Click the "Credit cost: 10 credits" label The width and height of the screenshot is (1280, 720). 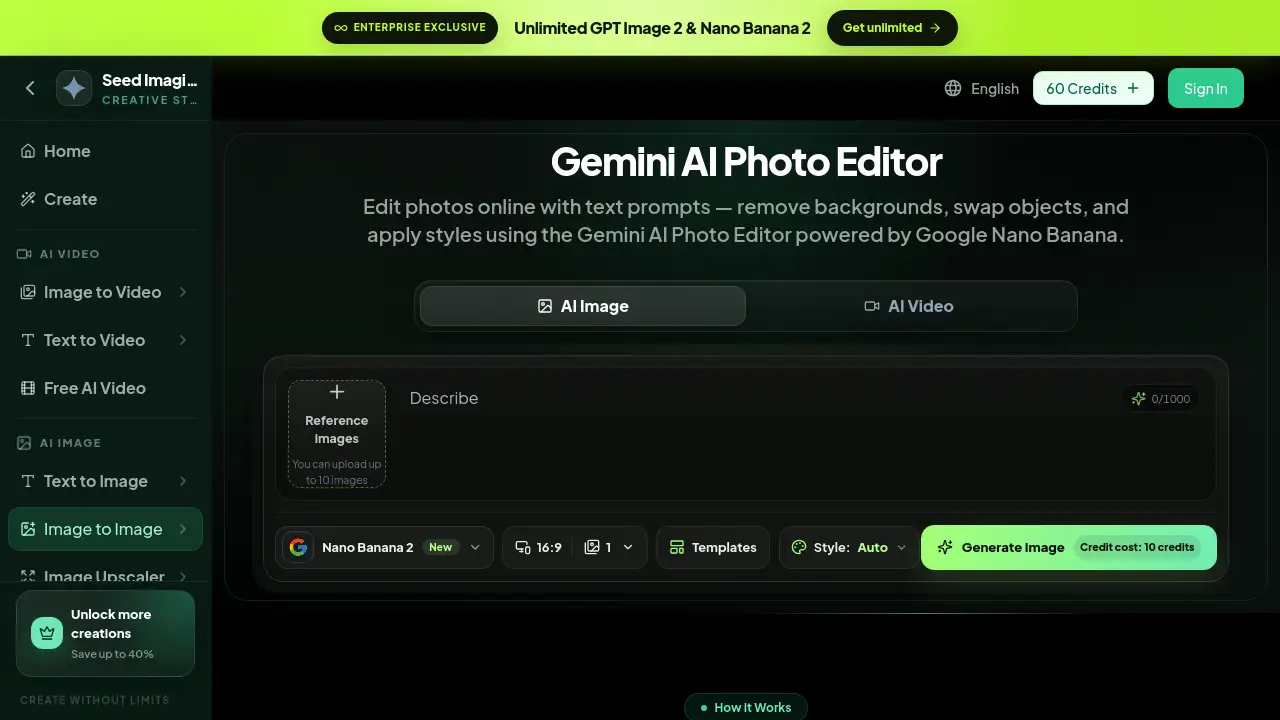pos(1137,547)
